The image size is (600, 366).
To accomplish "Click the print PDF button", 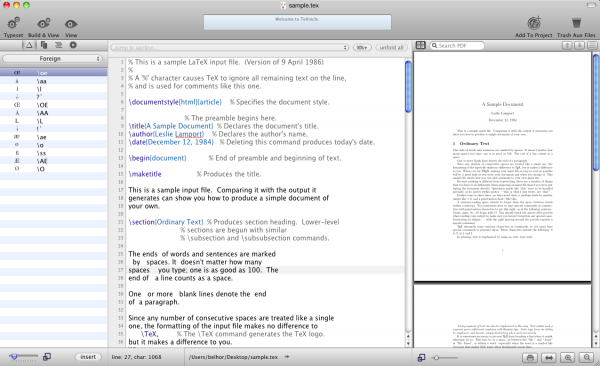I will pos(530,358).
